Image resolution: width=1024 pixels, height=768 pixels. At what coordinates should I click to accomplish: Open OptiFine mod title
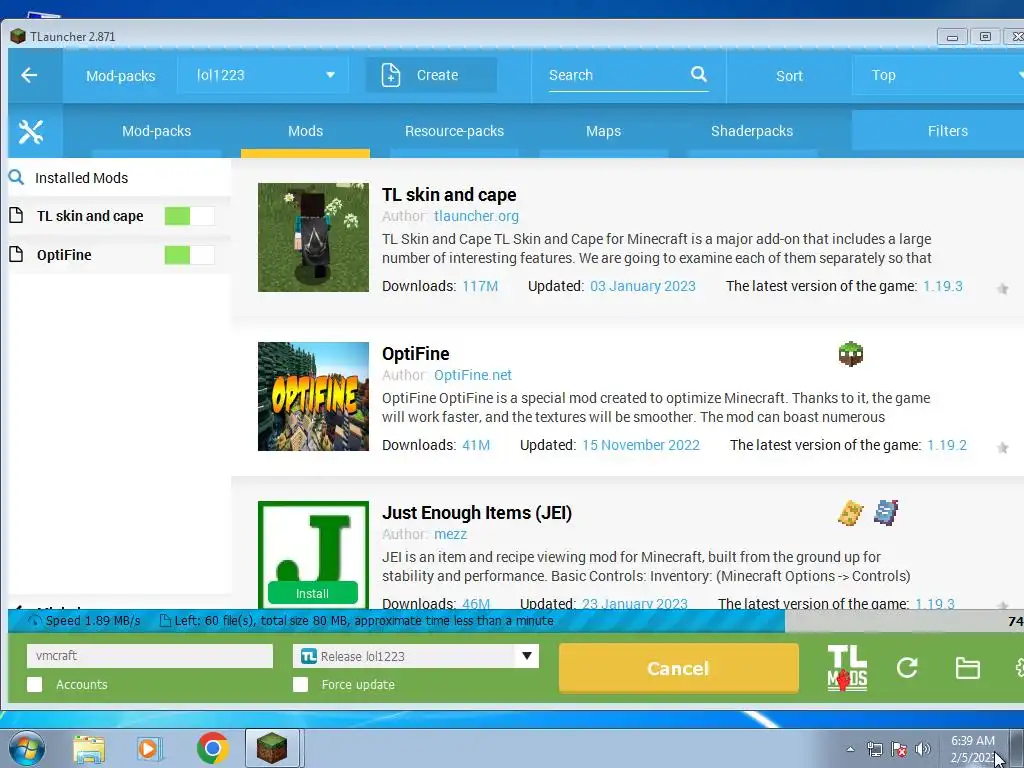415,354
